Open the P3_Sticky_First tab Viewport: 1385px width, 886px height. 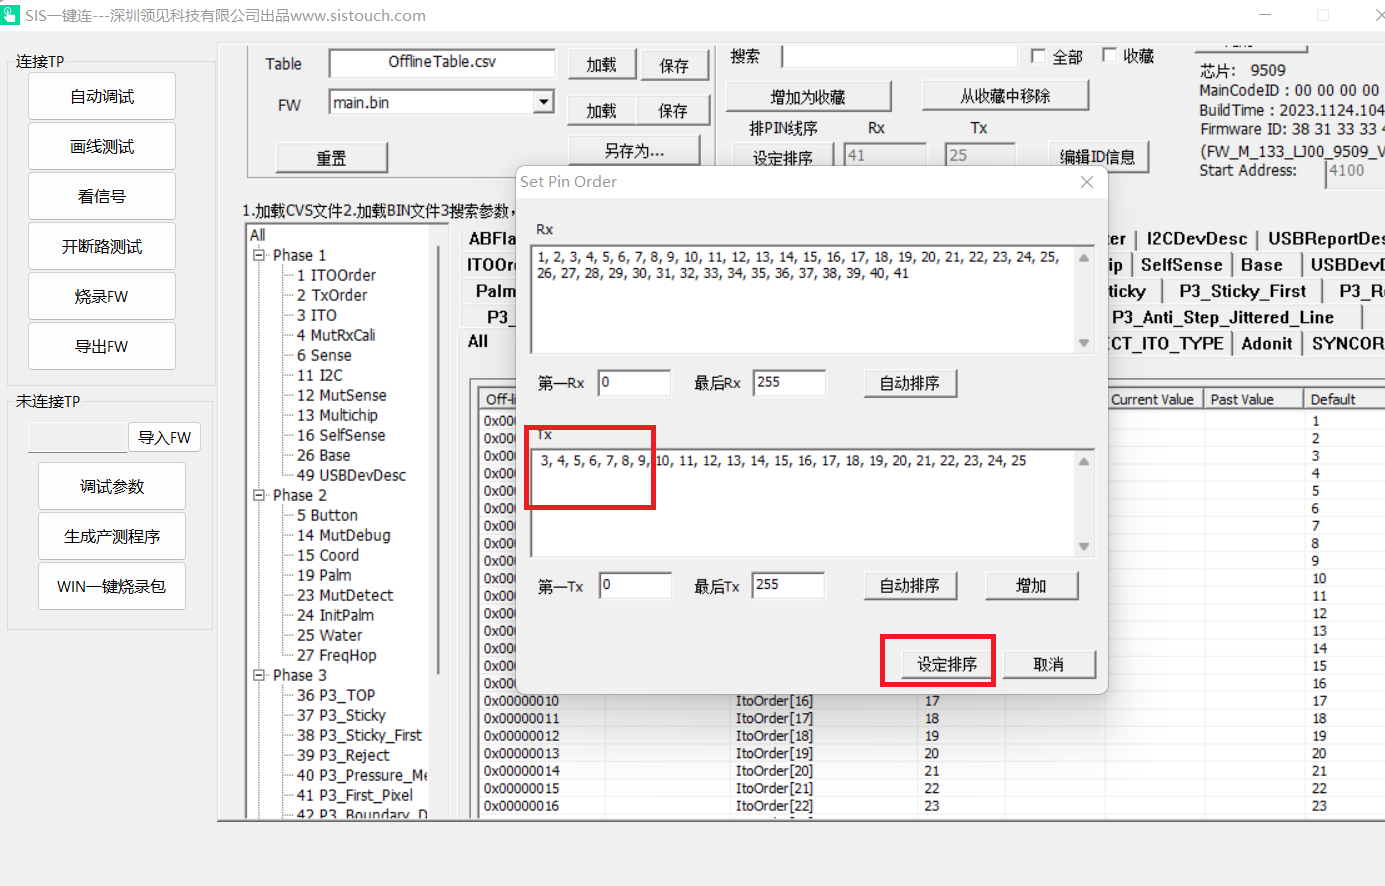click(x=1242, y=291)
